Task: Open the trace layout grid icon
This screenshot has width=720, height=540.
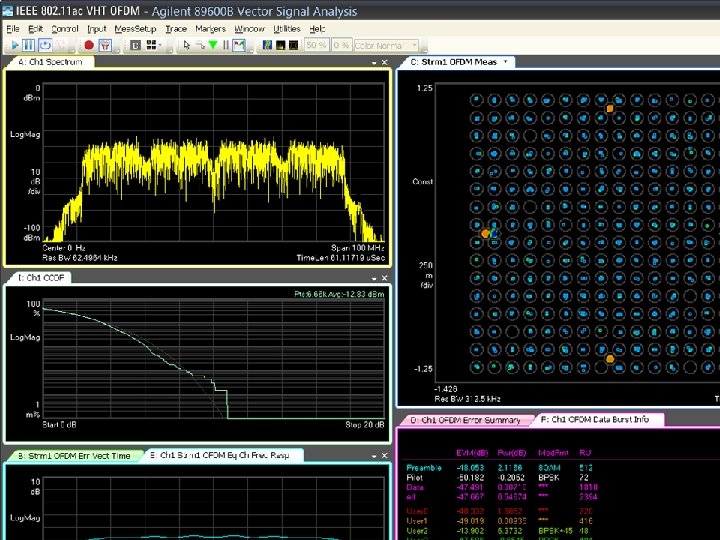Action: [151, 45]
